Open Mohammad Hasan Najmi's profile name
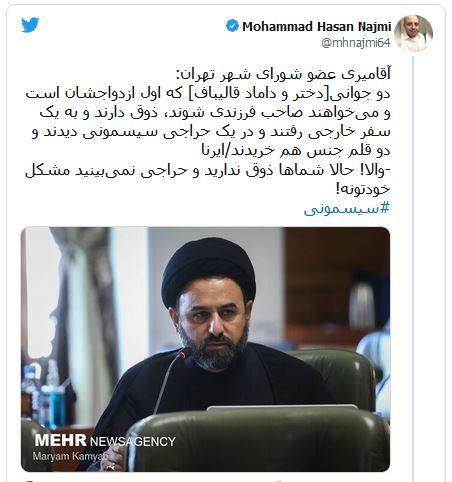Screen dimensions: 452x482 click(x=316, y=26)
